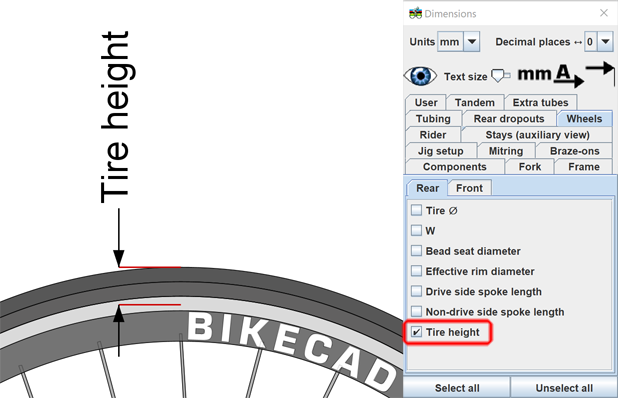Select the Rear wheel sub-tab
This screenshot has width=618, height=398.
[x=427, y=188]
